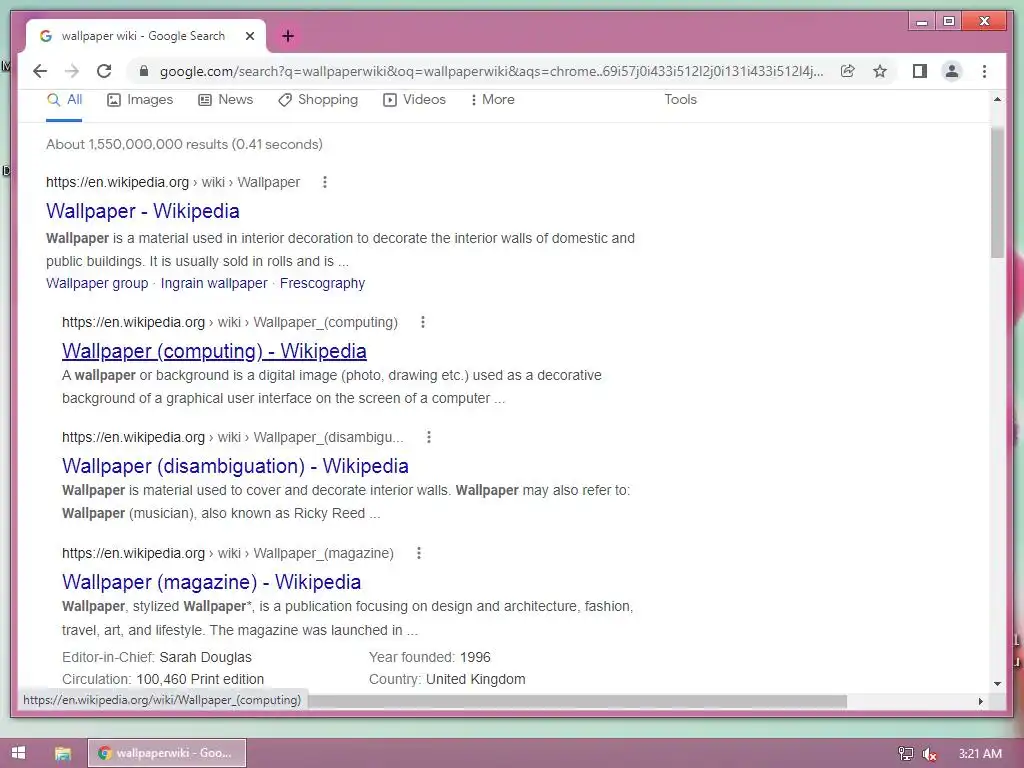Click the Editor-in-Chief Sarah Douglas text
The width and height of the screenshot is (1024, 768).
(157, 657)
